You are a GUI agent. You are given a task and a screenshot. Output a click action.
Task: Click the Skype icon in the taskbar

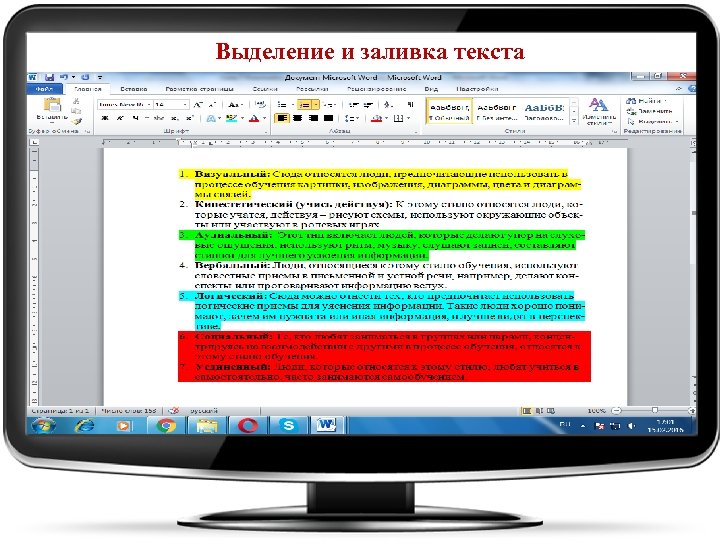[x=288, y=426]
